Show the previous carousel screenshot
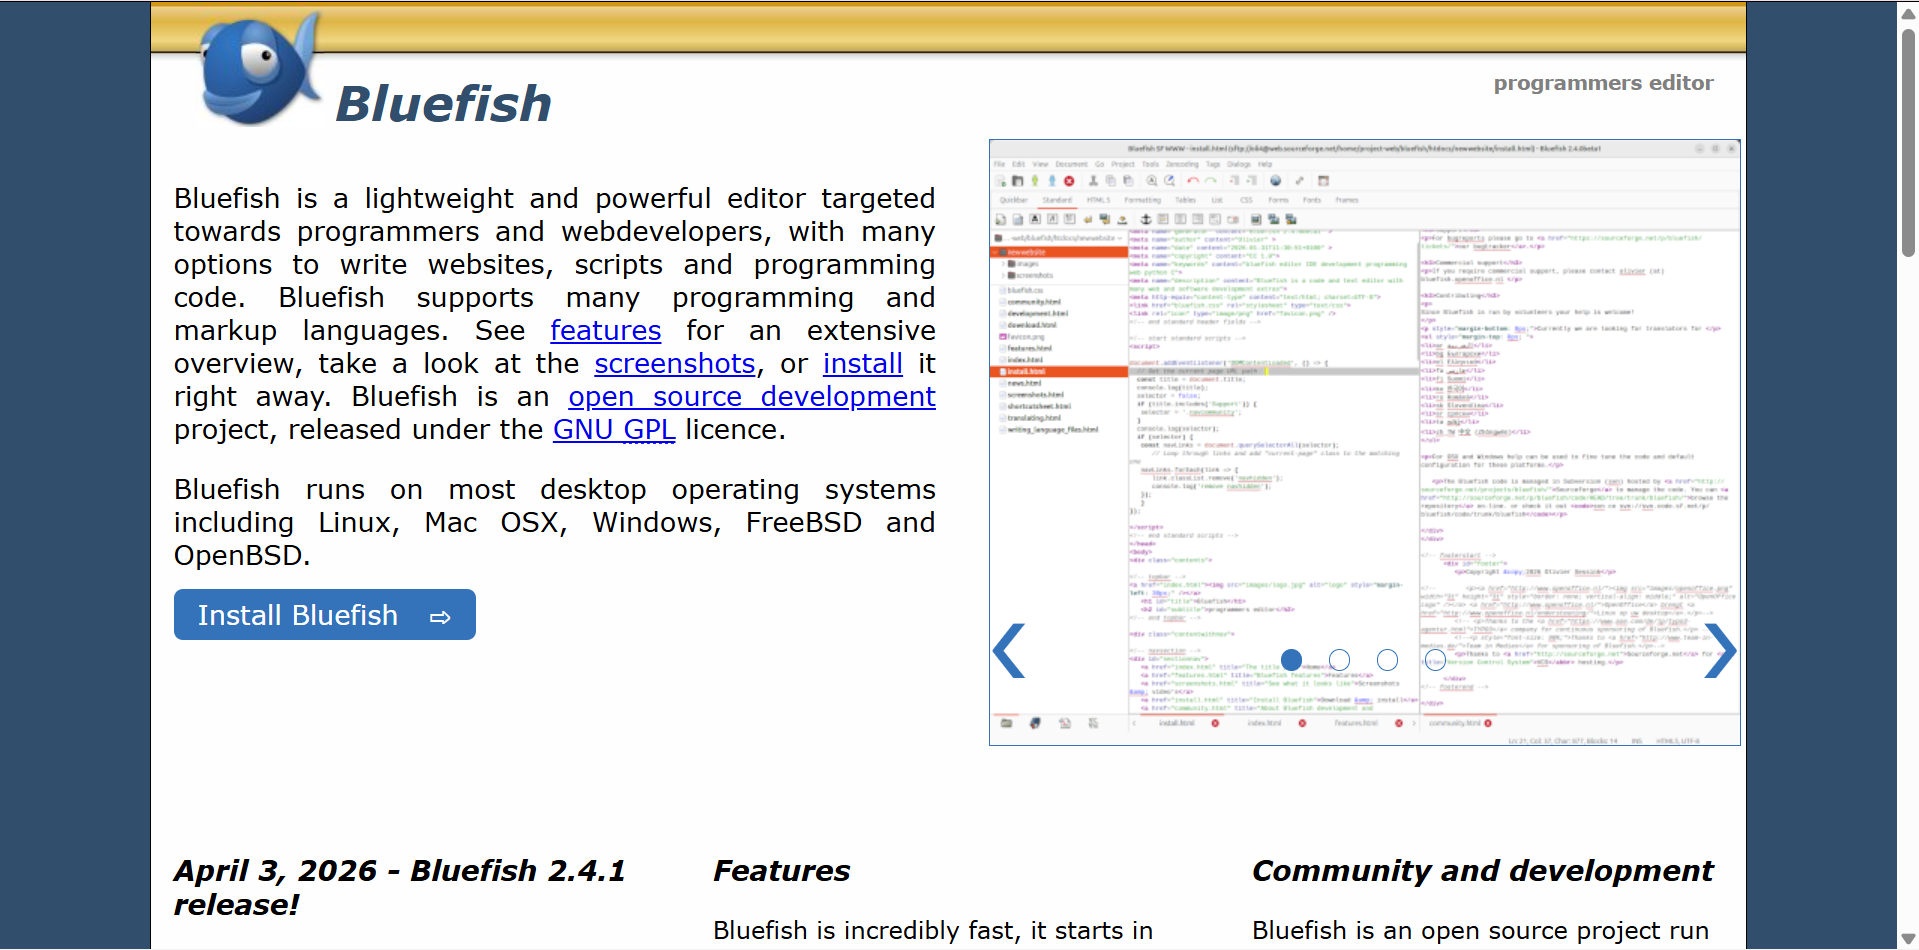The width and height of the screenshot is (1919, 950). (x=1009, y=651)
